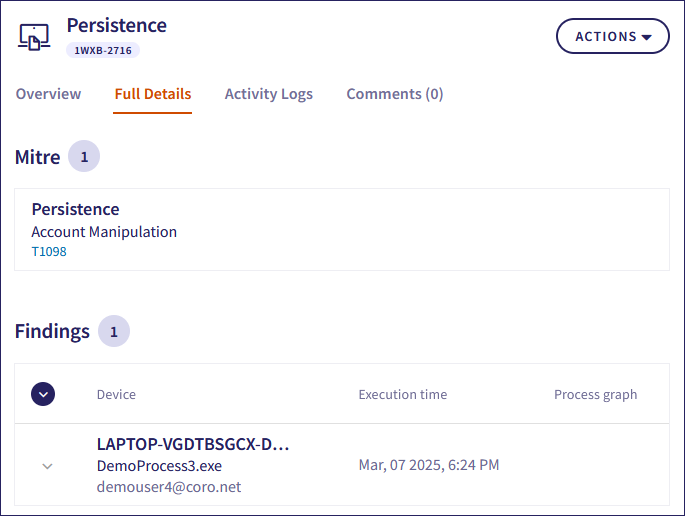Collapse all findings with the circular chevron
Screen dimensions: 685x516
43,394
